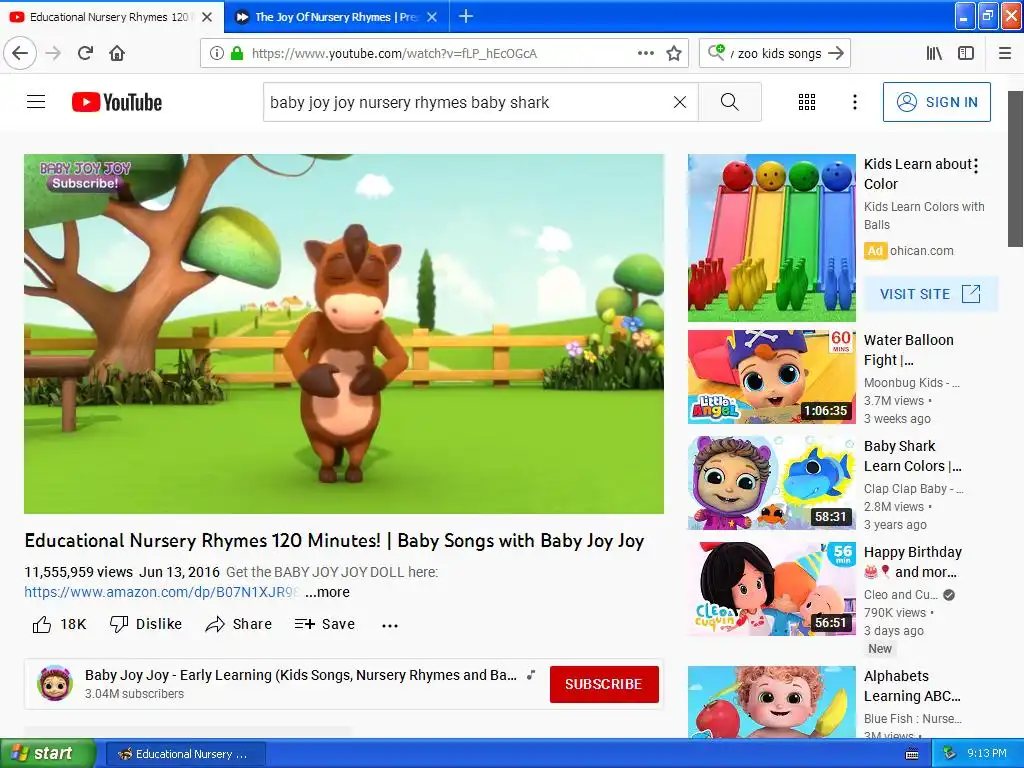Click the system tray icon beside the clock
The image size is (1024, 768).
click(950, 753)
